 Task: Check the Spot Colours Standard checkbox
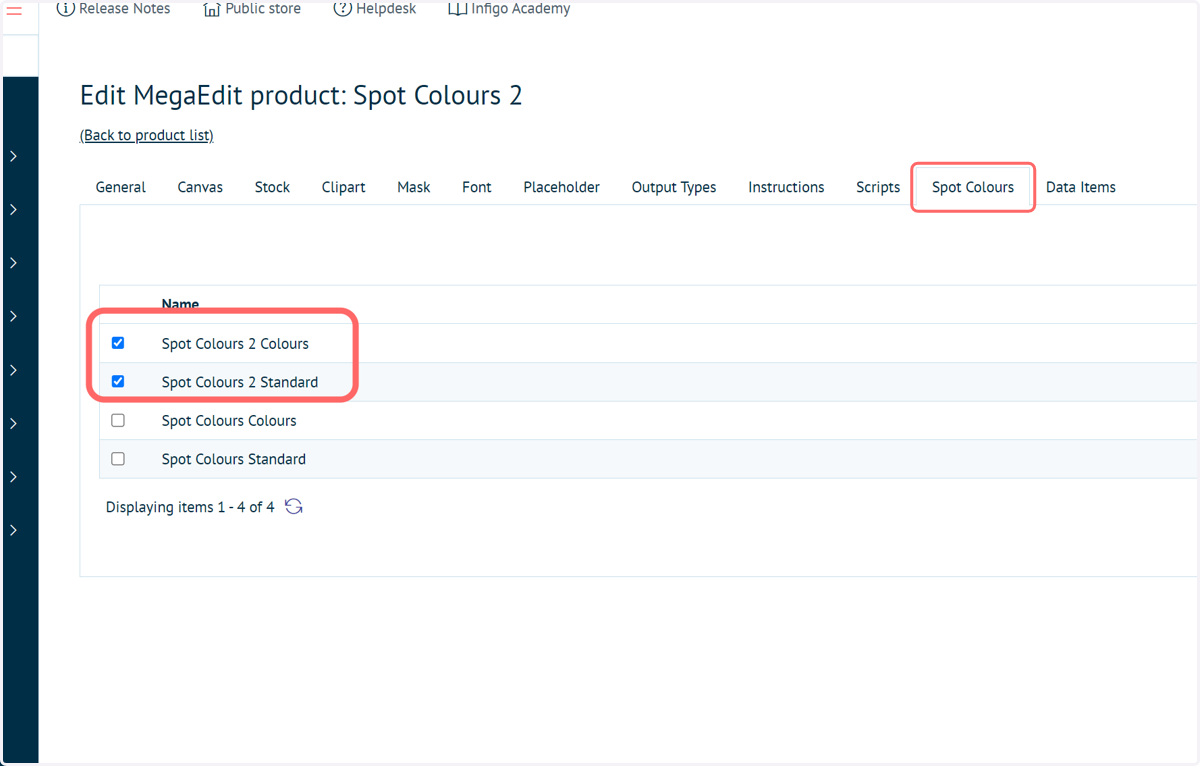(118, 459)
